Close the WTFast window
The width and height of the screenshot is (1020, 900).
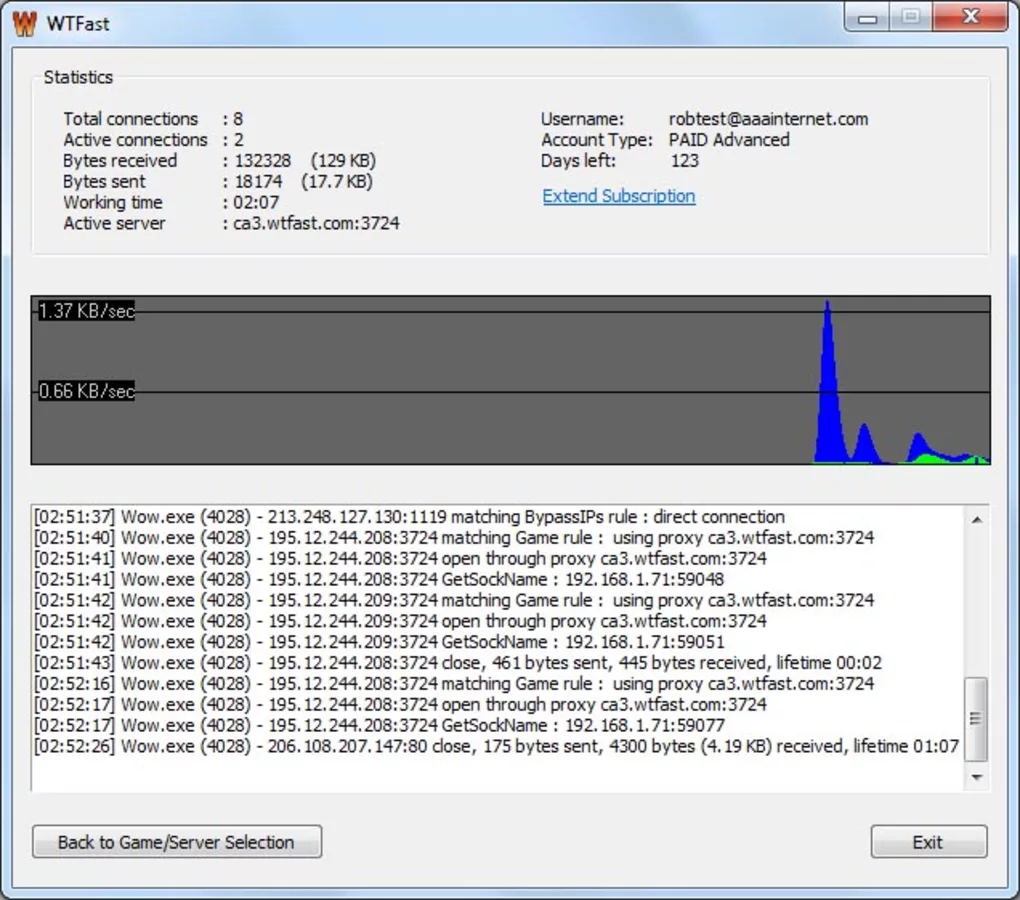click(x=969, y=17)
